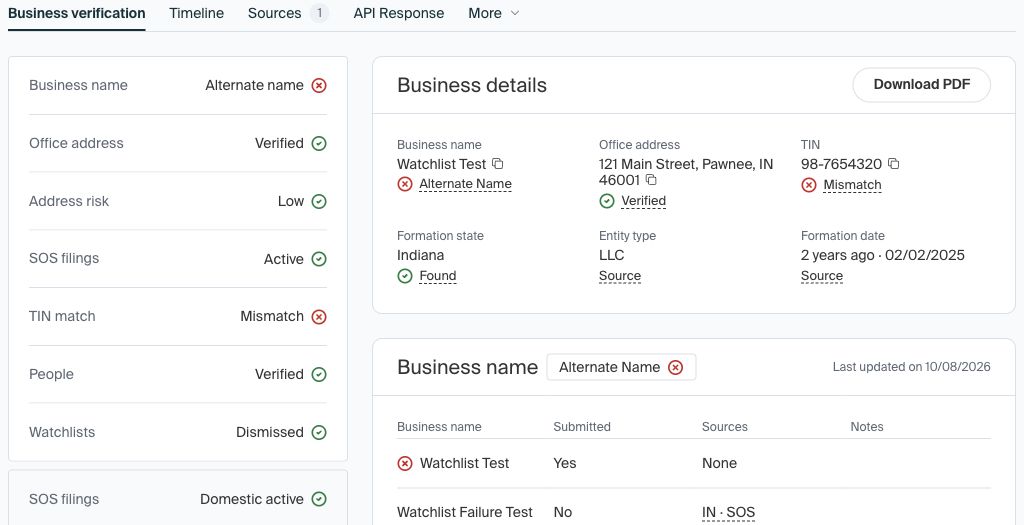Click the IN · SOS source link
Viewport: 1024px width, 525px height.
(728, 513)
